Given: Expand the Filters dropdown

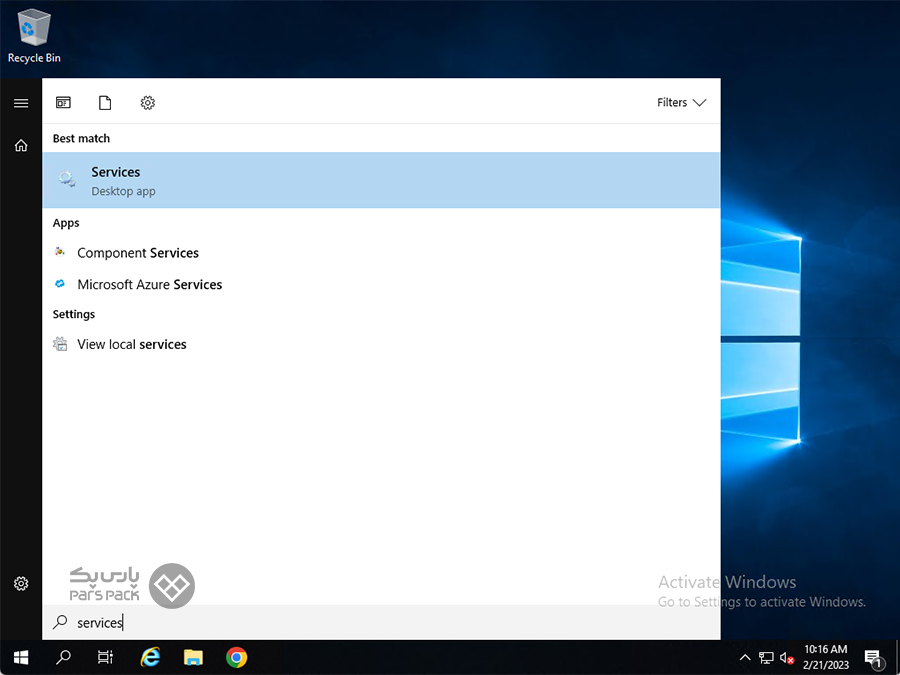Looking at the screenshot, I should tap(681, 103).
